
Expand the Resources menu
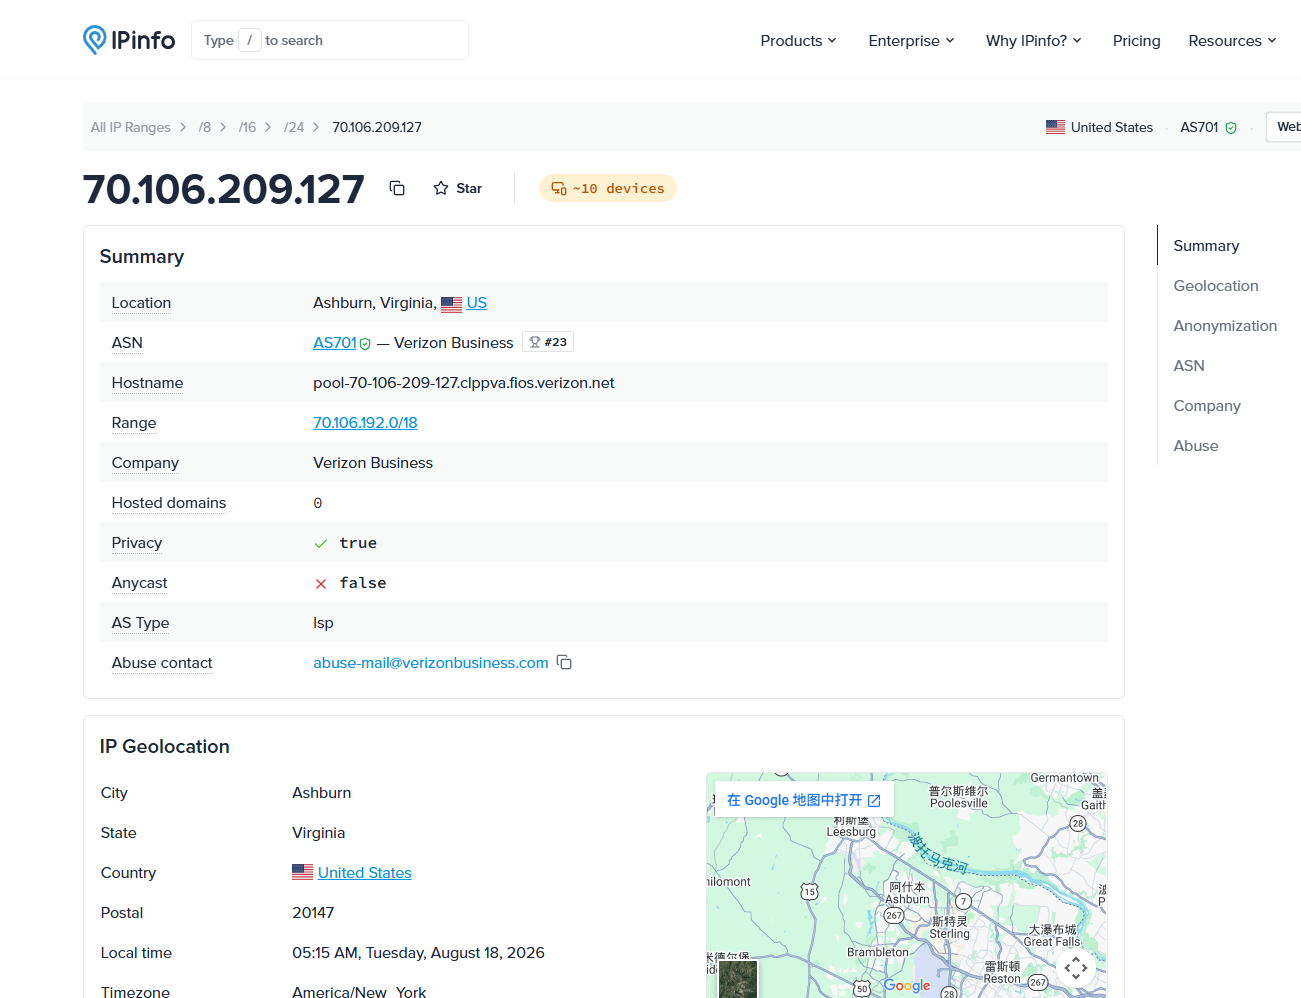coord(1232,40)
